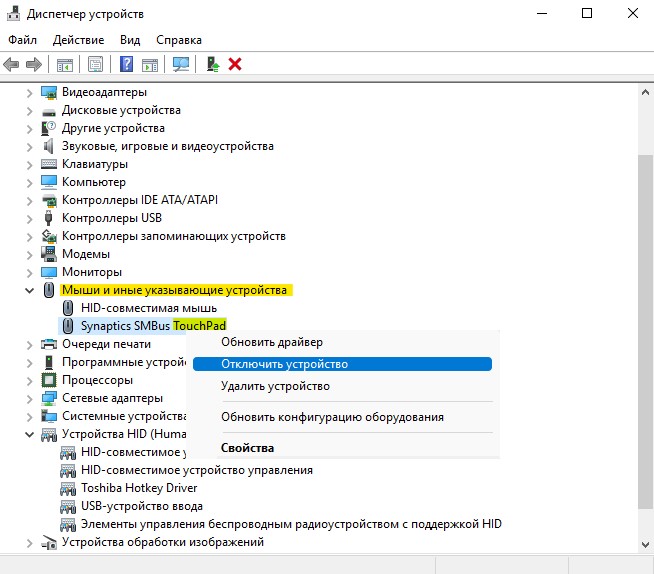
Task: Open the Вид menu
Action: click(x=130, y=40)
